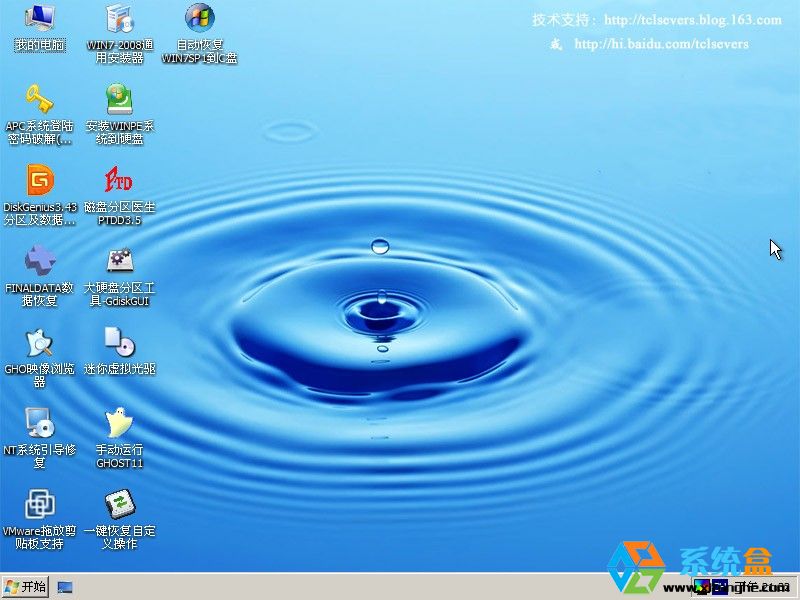Run NT 系统引导修复 boot repair

pos(38,428)
